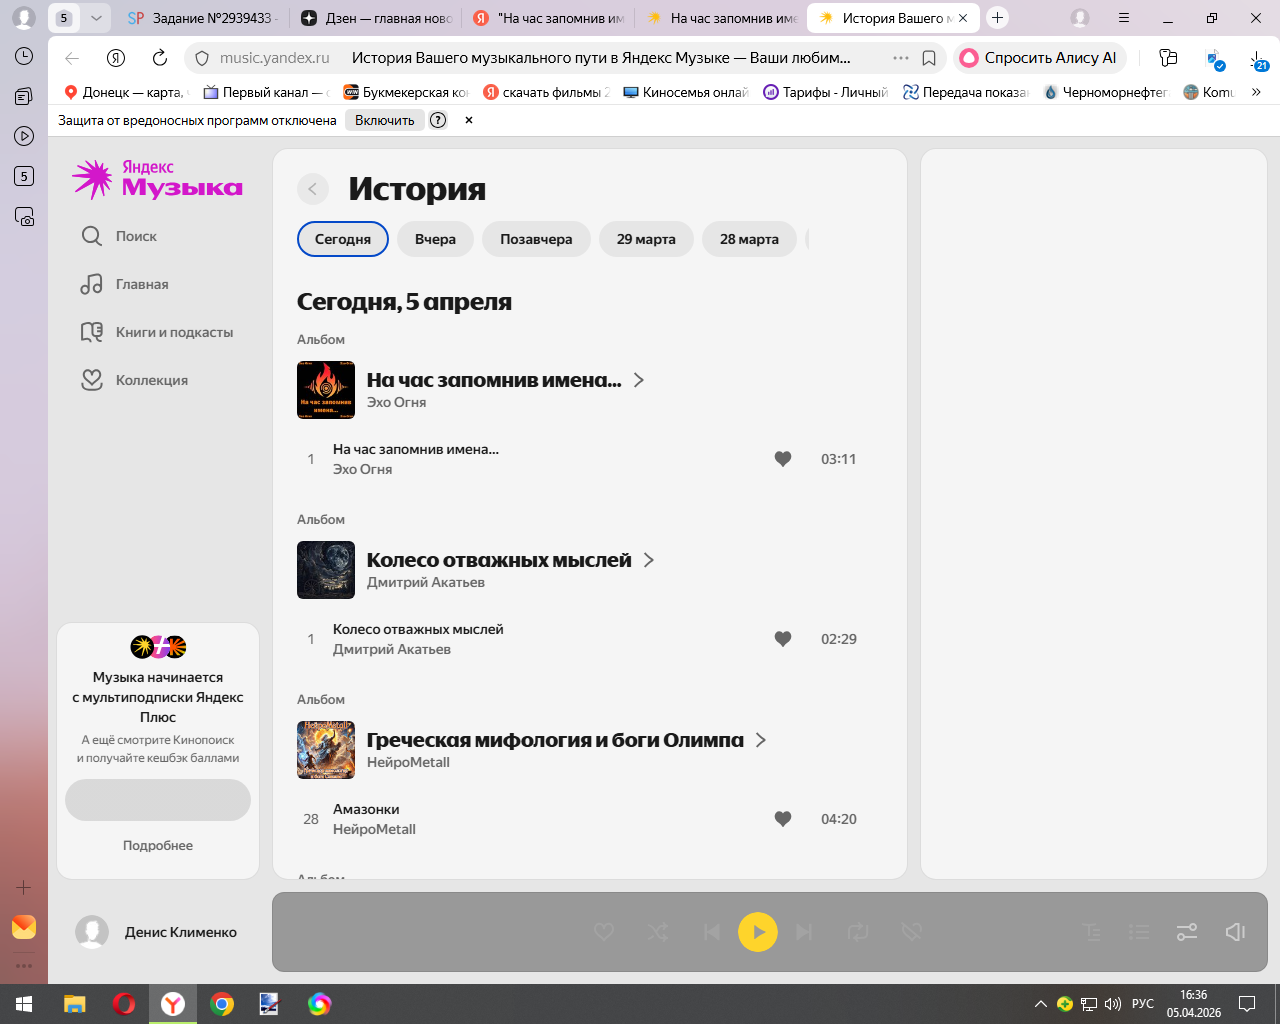
Task: Show more bookmarks chevron
Action: click(1256, 92)
